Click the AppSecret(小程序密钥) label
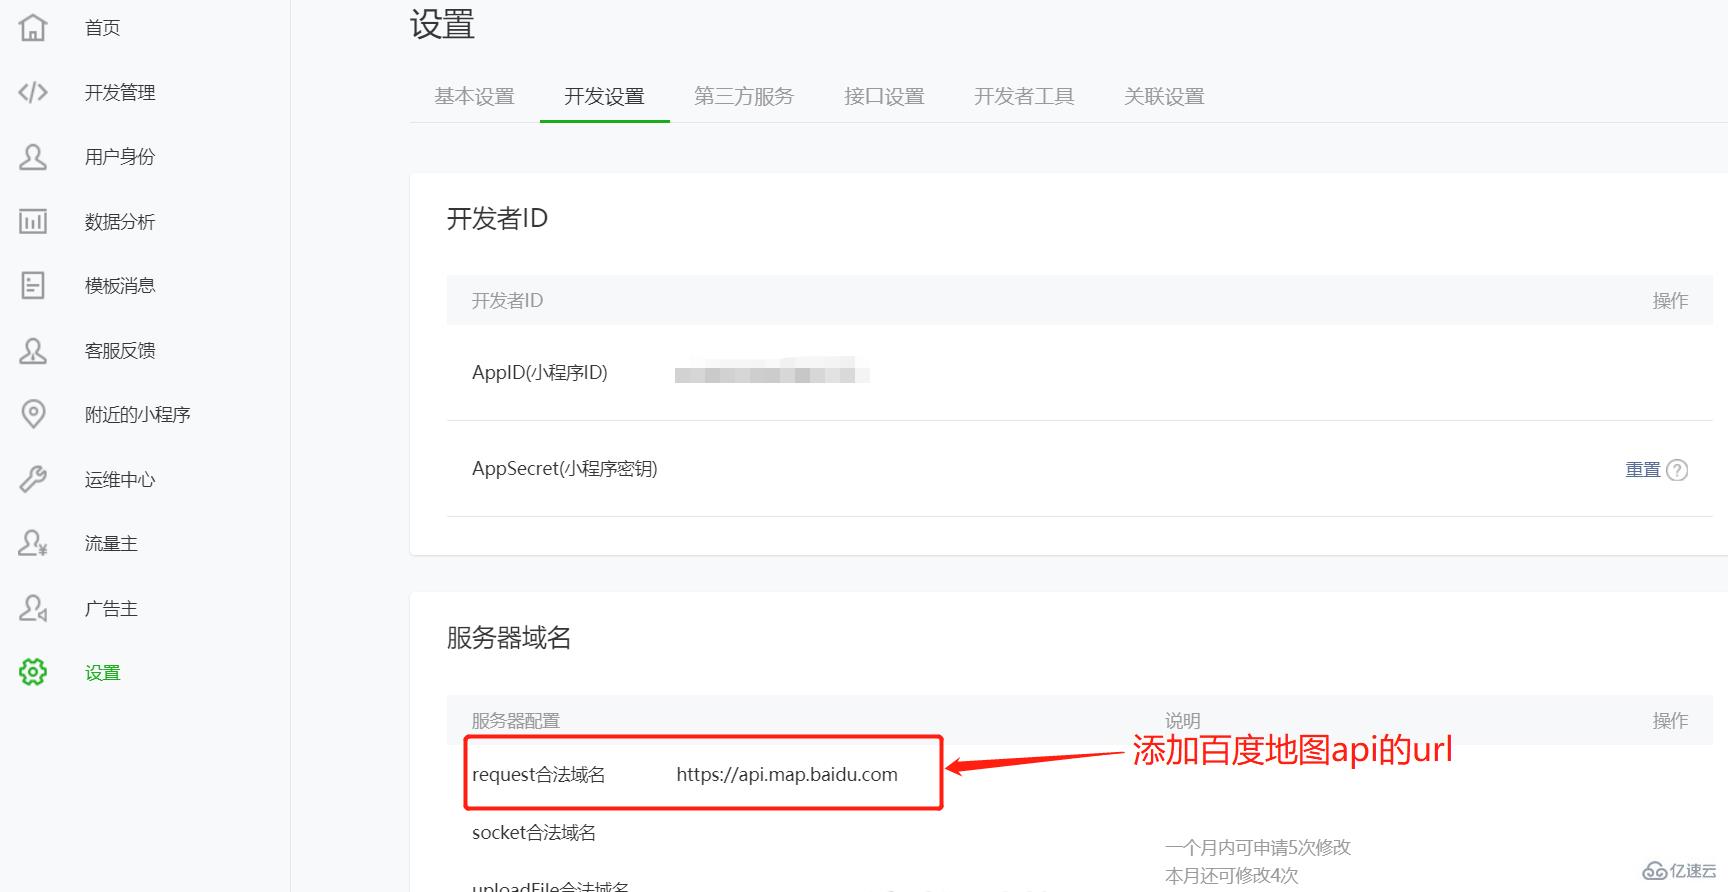The image size is (1728, 892). pyautogui.click(x=565, y=469)
